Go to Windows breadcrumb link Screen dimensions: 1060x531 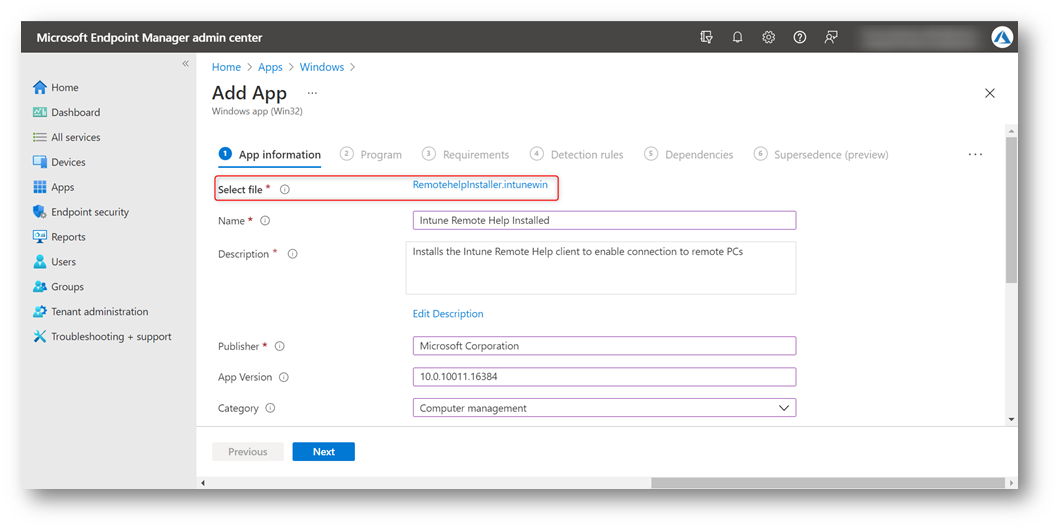[x=322, y=67]
